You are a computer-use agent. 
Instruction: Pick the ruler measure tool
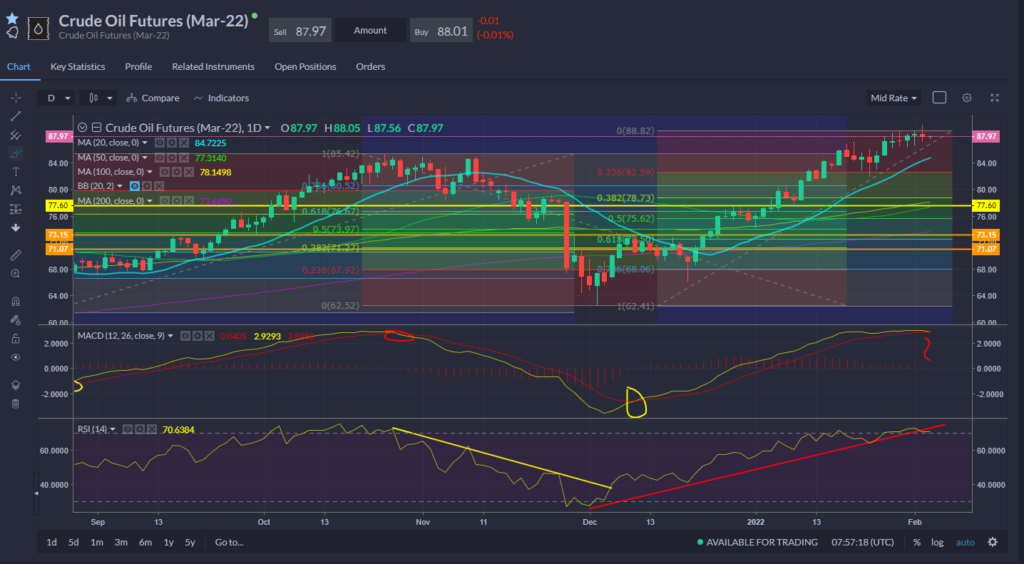[x=15, y=255]
